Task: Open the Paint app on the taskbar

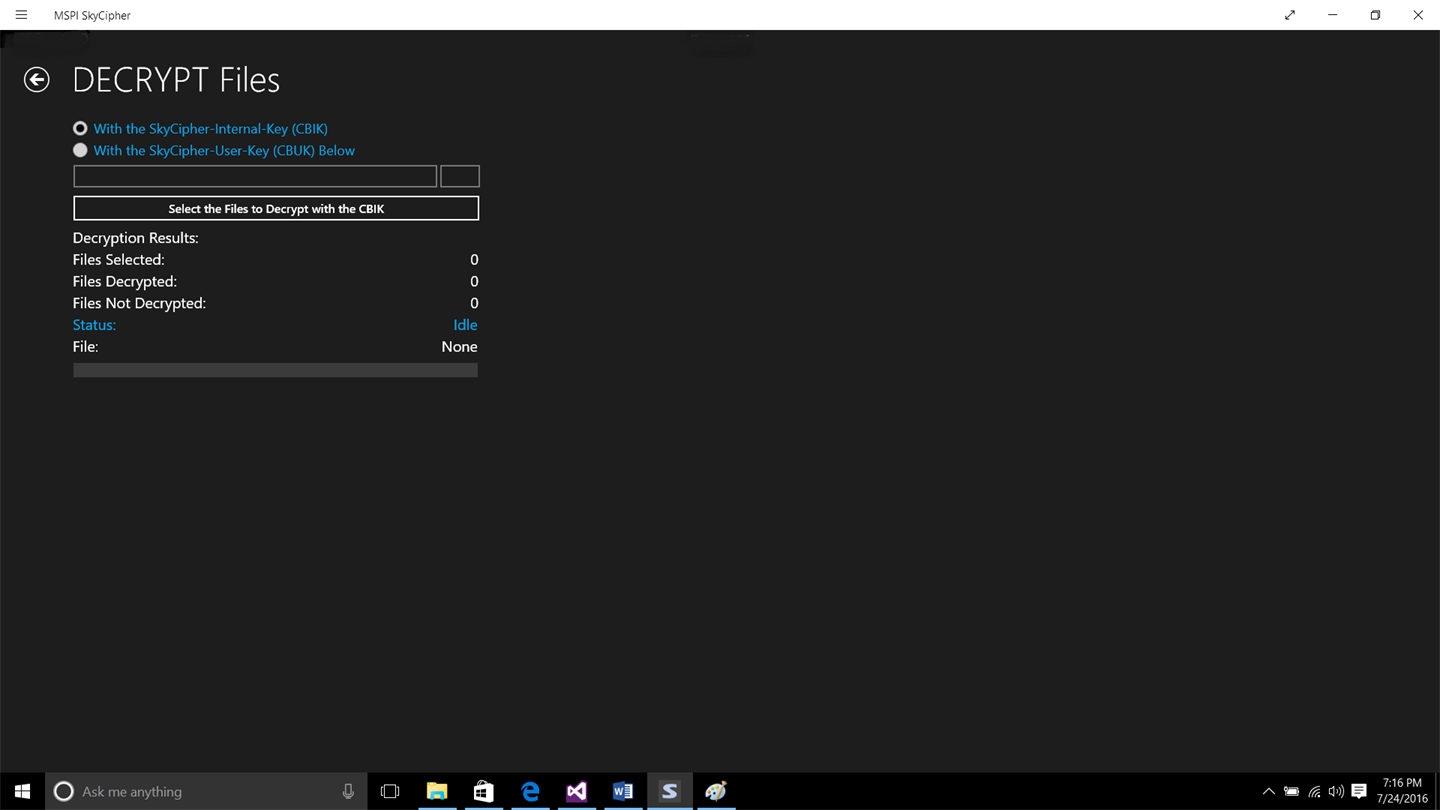Action: pos(716,791)
